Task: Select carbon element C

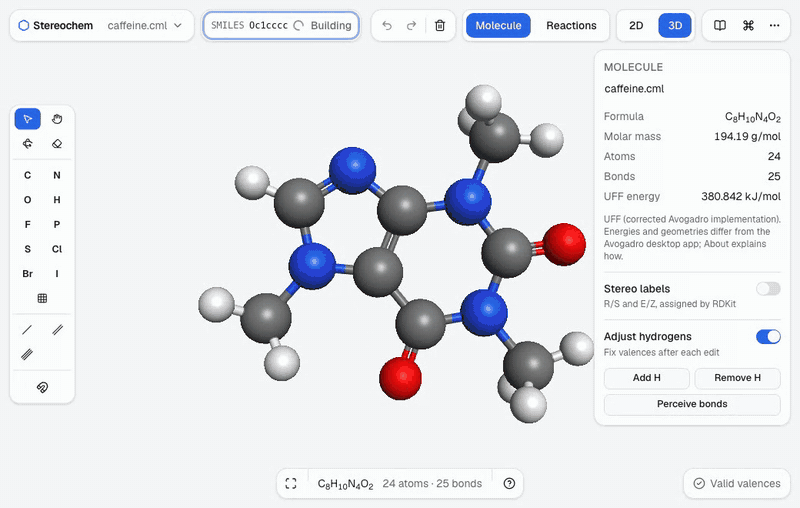Action: [x=28, y=175]
